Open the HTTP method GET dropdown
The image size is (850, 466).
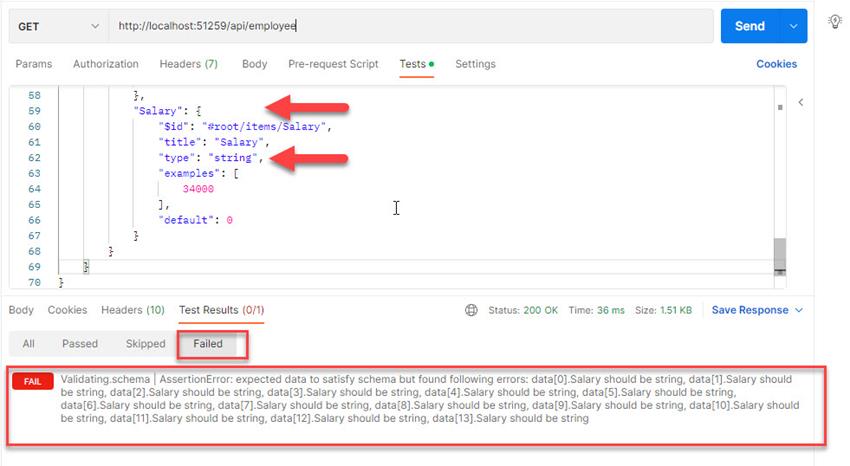59,26
